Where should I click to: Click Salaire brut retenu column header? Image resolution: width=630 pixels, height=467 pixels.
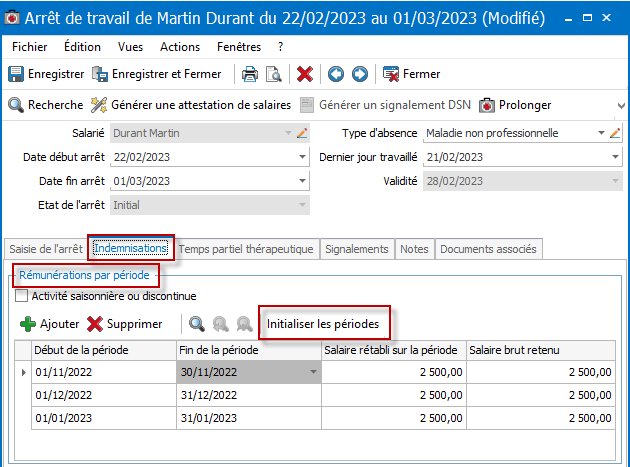pos(541,350)
